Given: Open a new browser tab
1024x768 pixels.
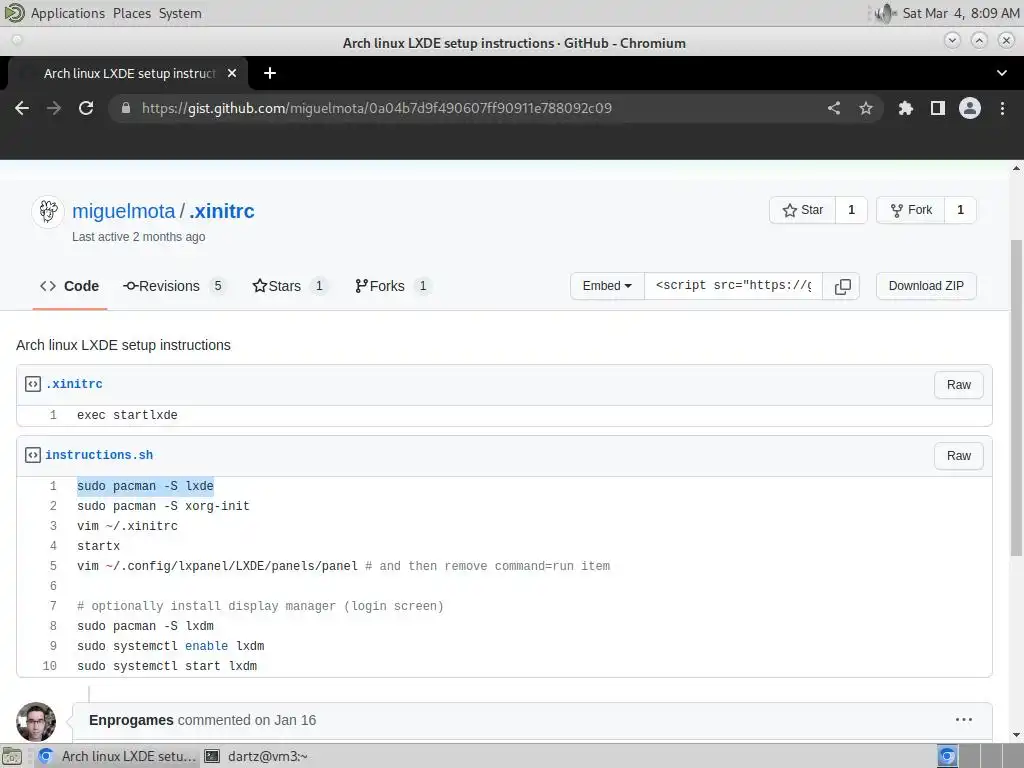Looking at the screenshot, I should pyautogui.click(x=270, y=73).
